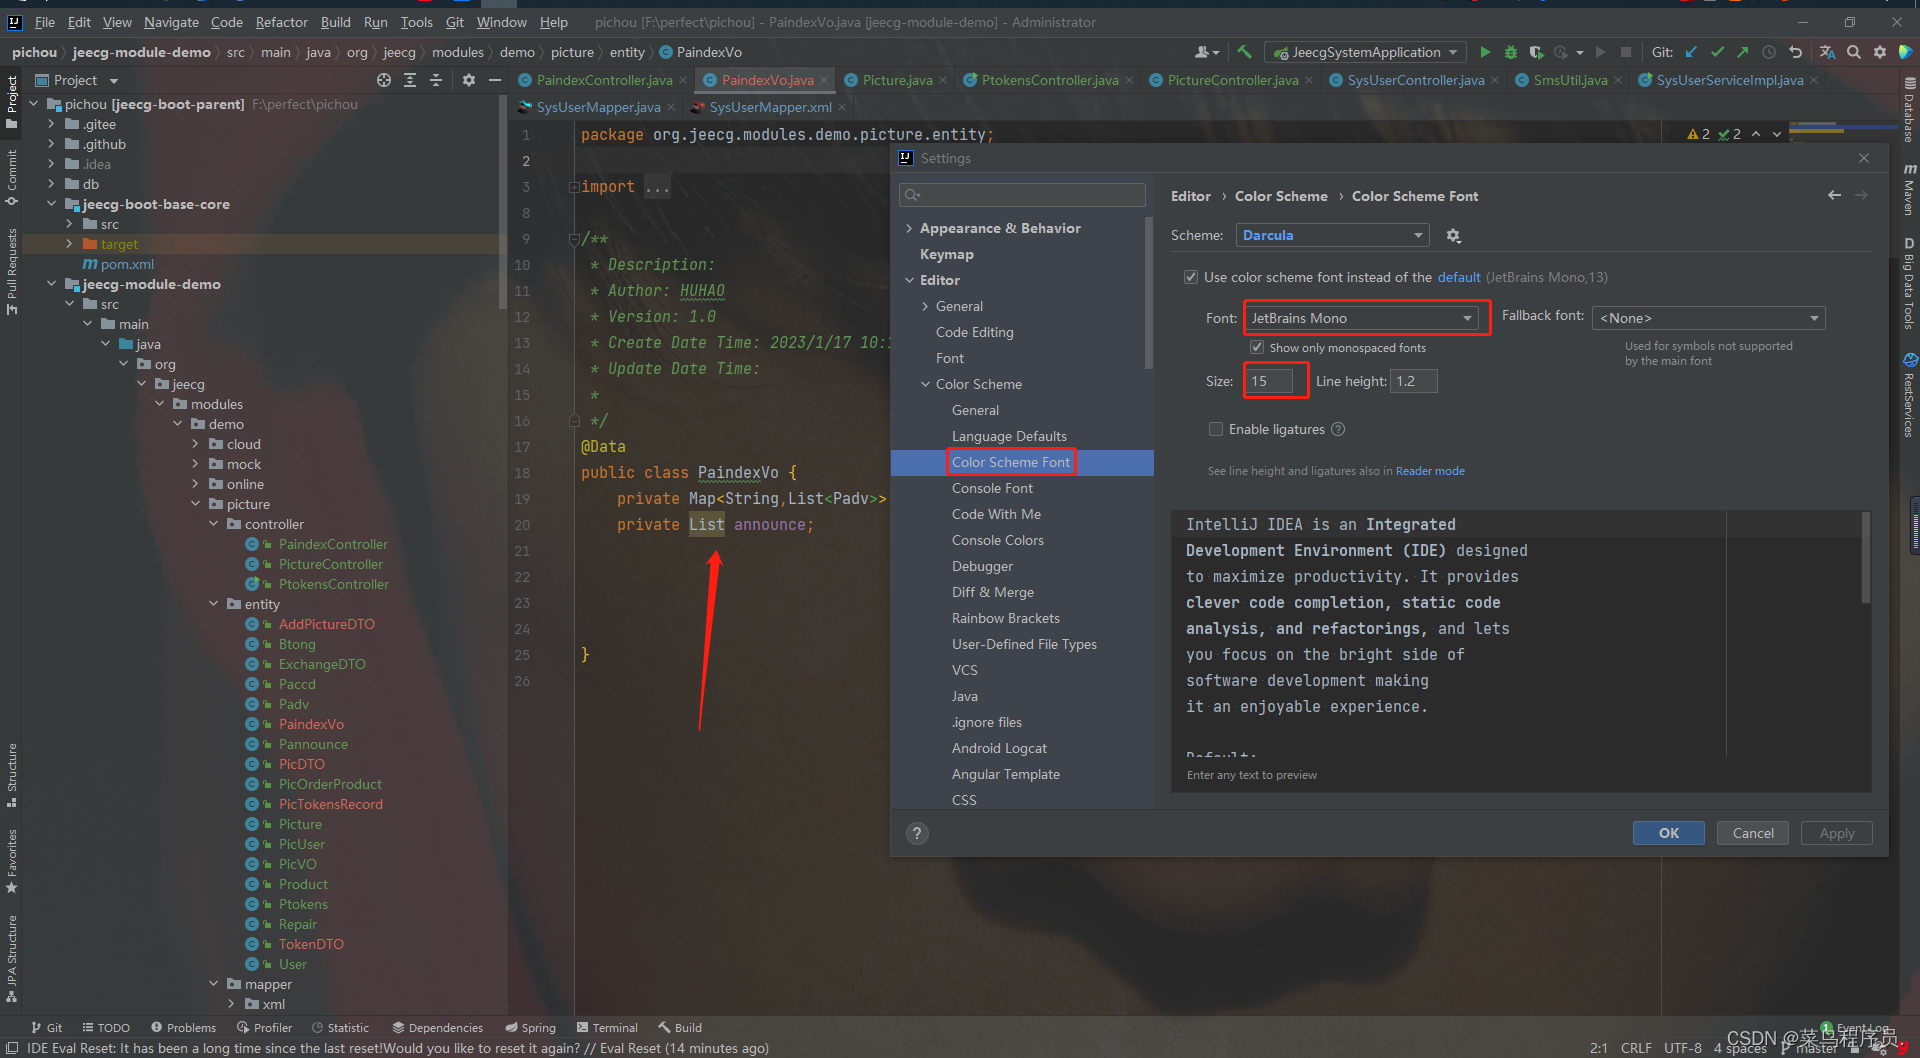Hide the Project tool window

[x=495, y=80]
